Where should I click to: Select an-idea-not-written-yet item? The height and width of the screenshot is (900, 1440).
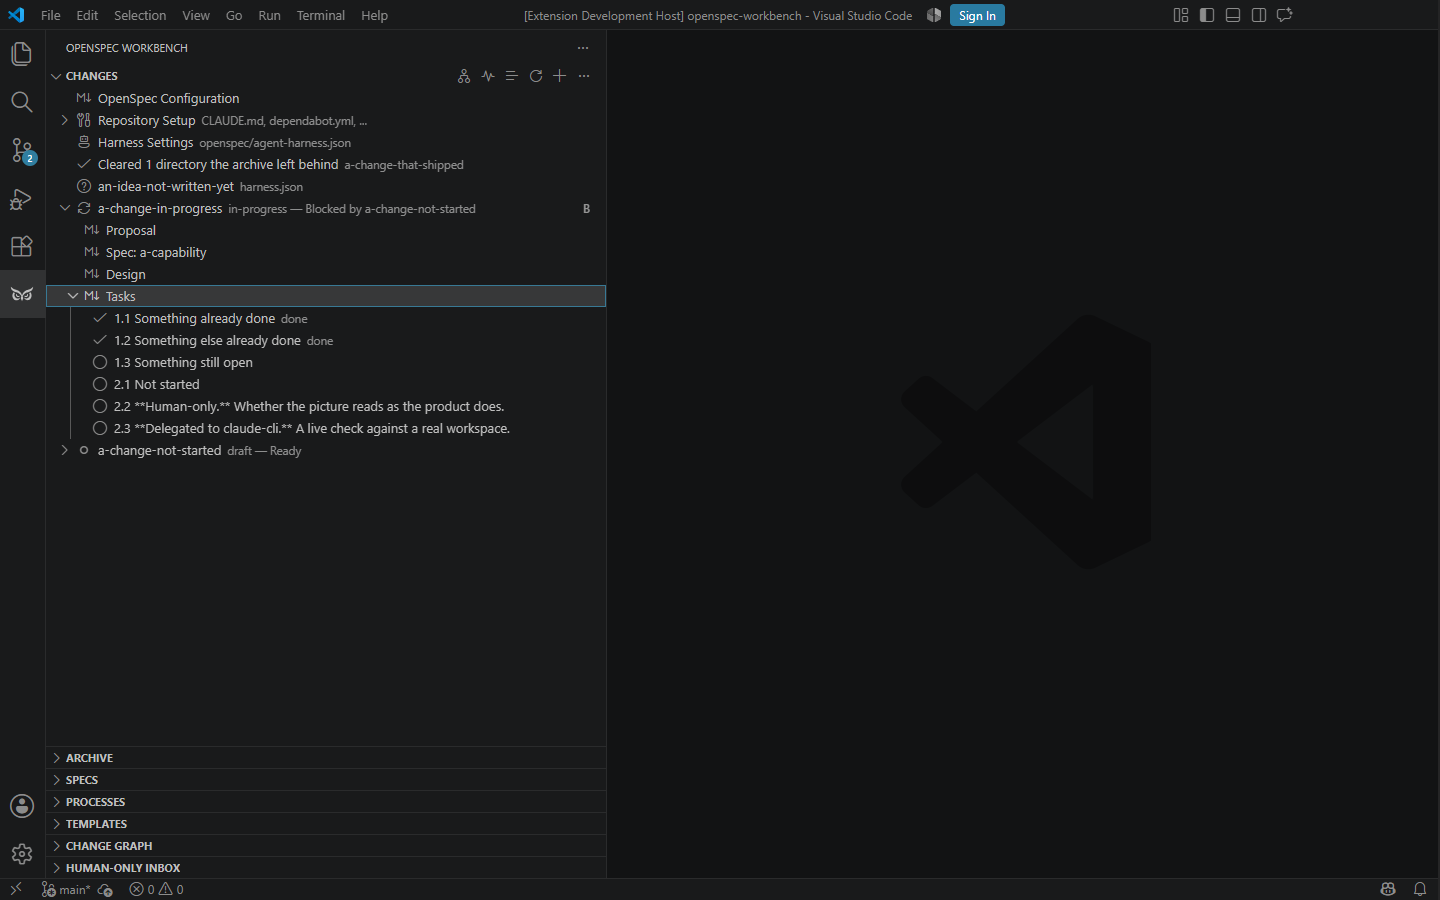point(326,186)
